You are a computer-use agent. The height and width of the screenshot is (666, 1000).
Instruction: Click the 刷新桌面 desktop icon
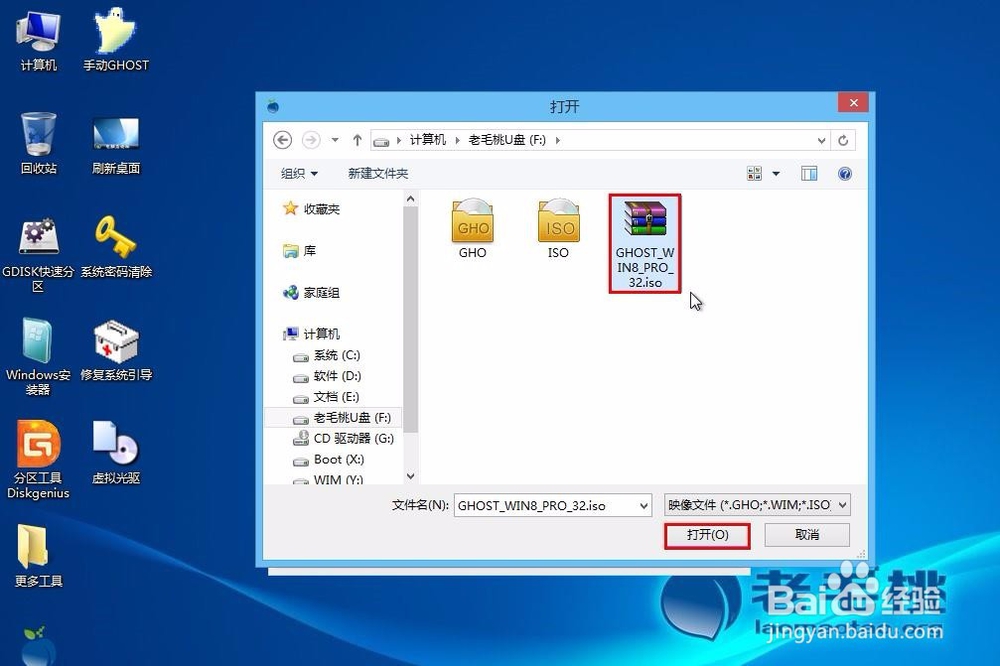tap(116, 144)
